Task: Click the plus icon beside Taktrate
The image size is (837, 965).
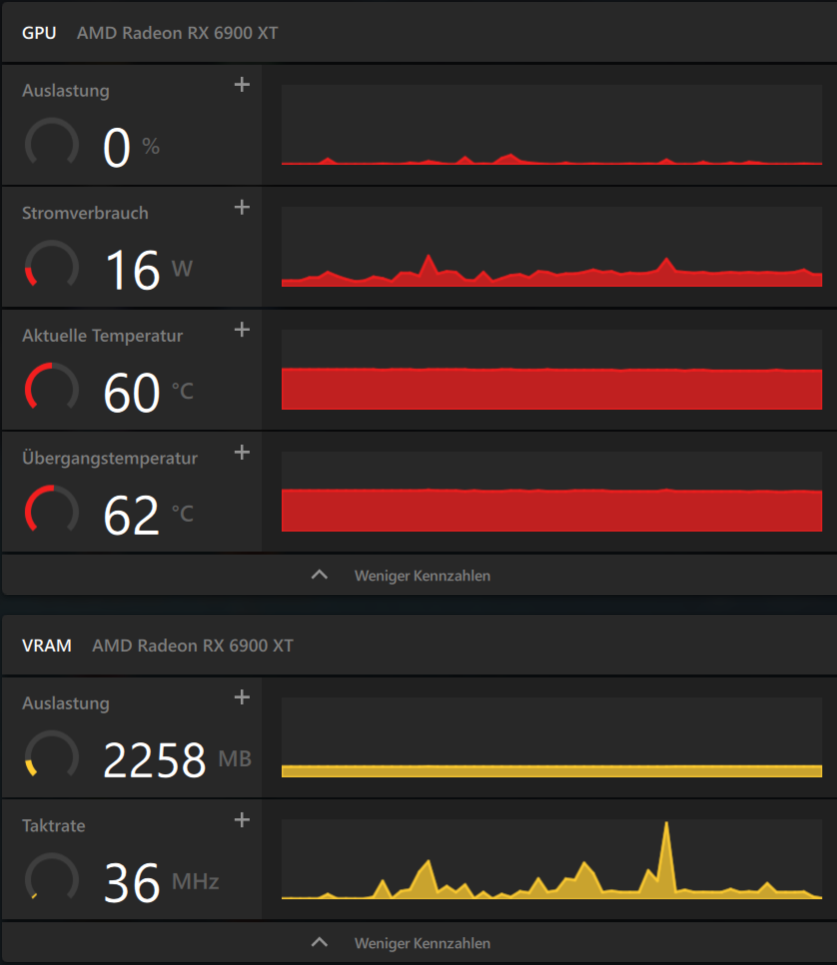Action: 242,820
